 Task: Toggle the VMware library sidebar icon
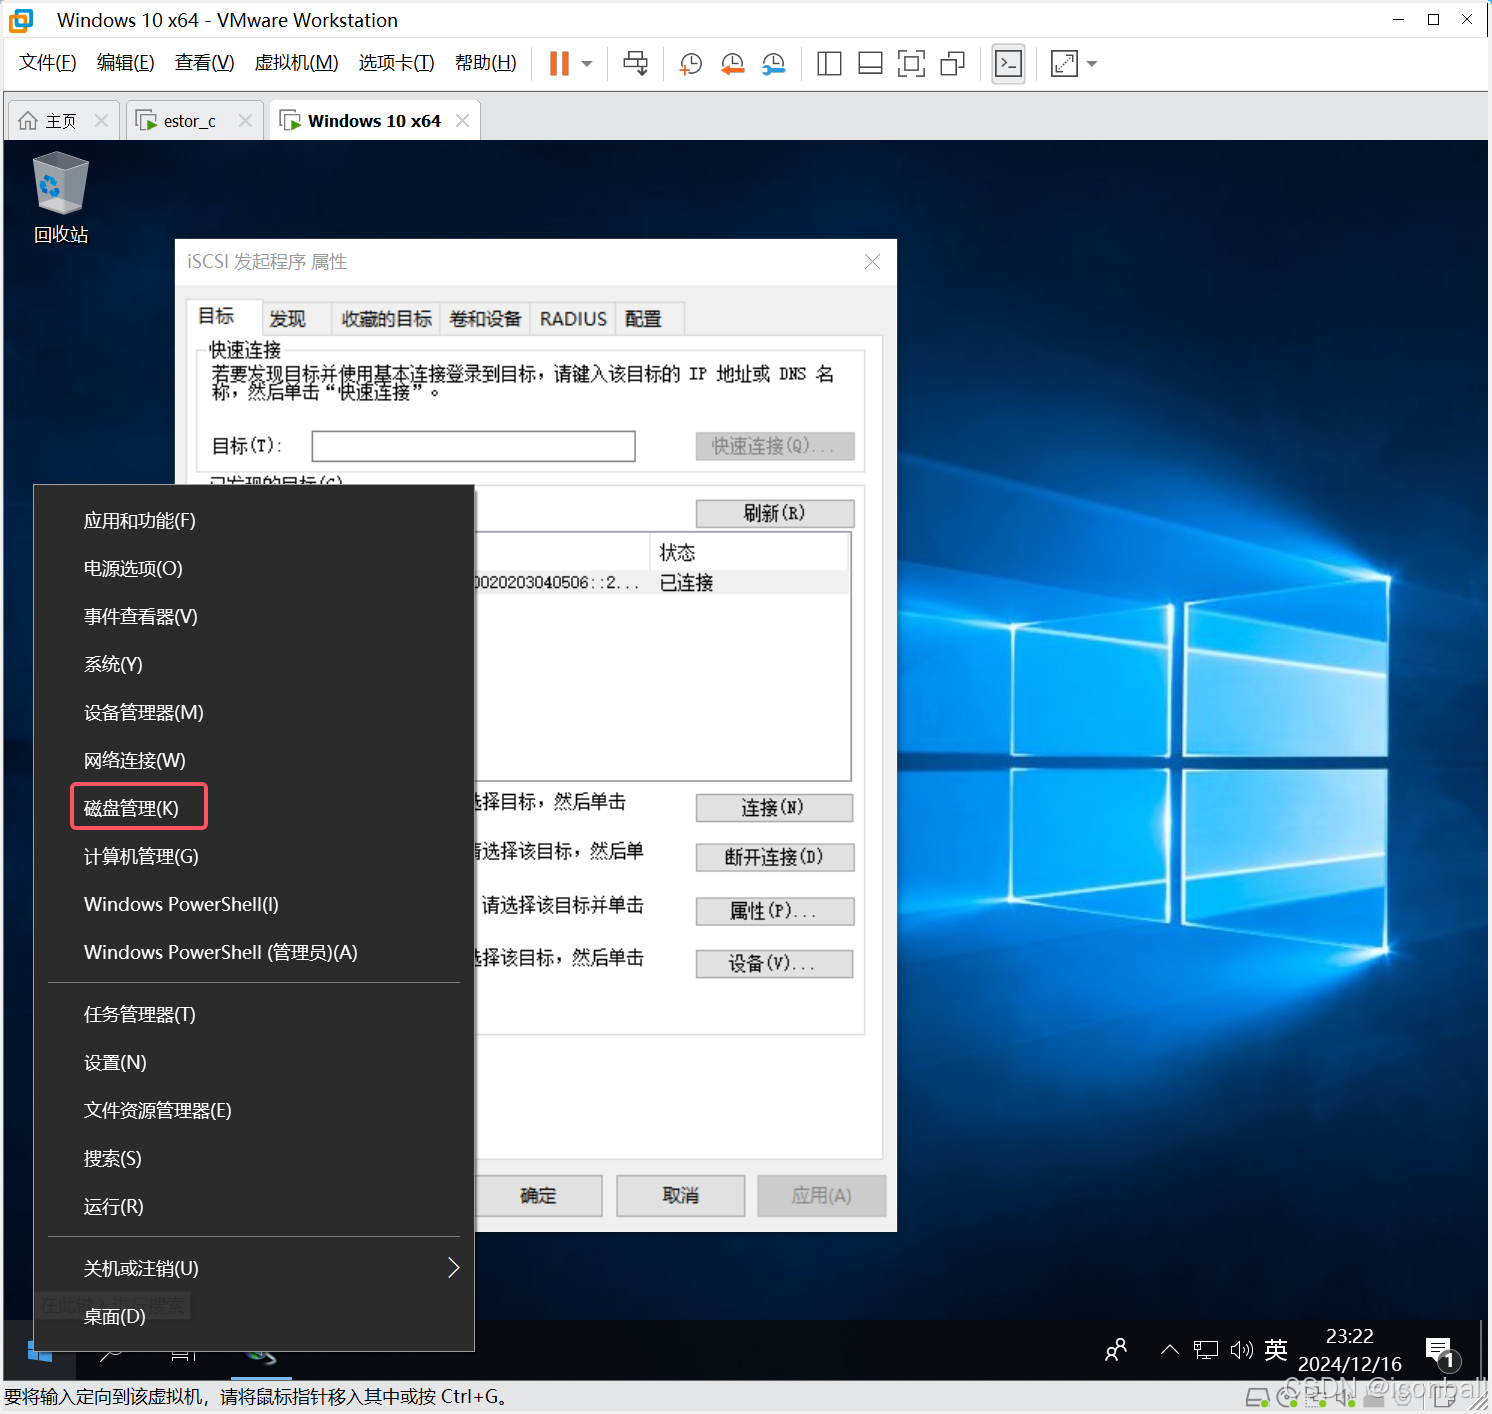coord(829,64)
